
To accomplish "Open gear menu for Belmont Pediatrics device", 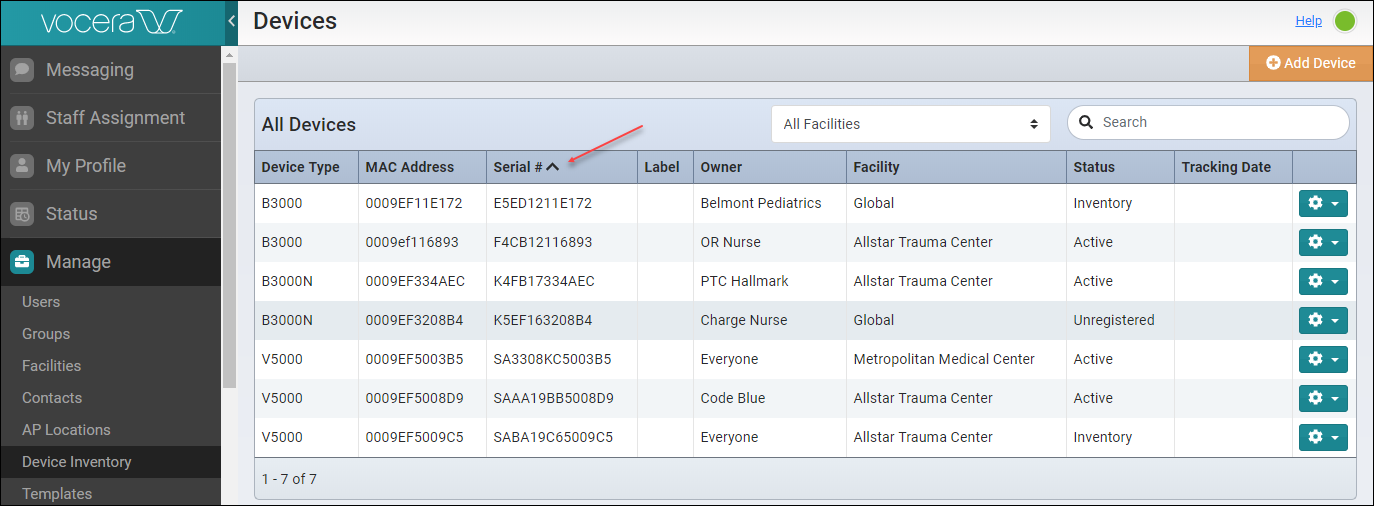I will tap(1323, 203).
